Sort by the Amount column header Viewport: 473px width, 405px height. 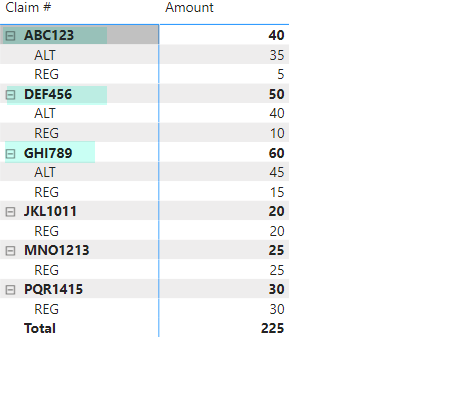click(189, 7)
